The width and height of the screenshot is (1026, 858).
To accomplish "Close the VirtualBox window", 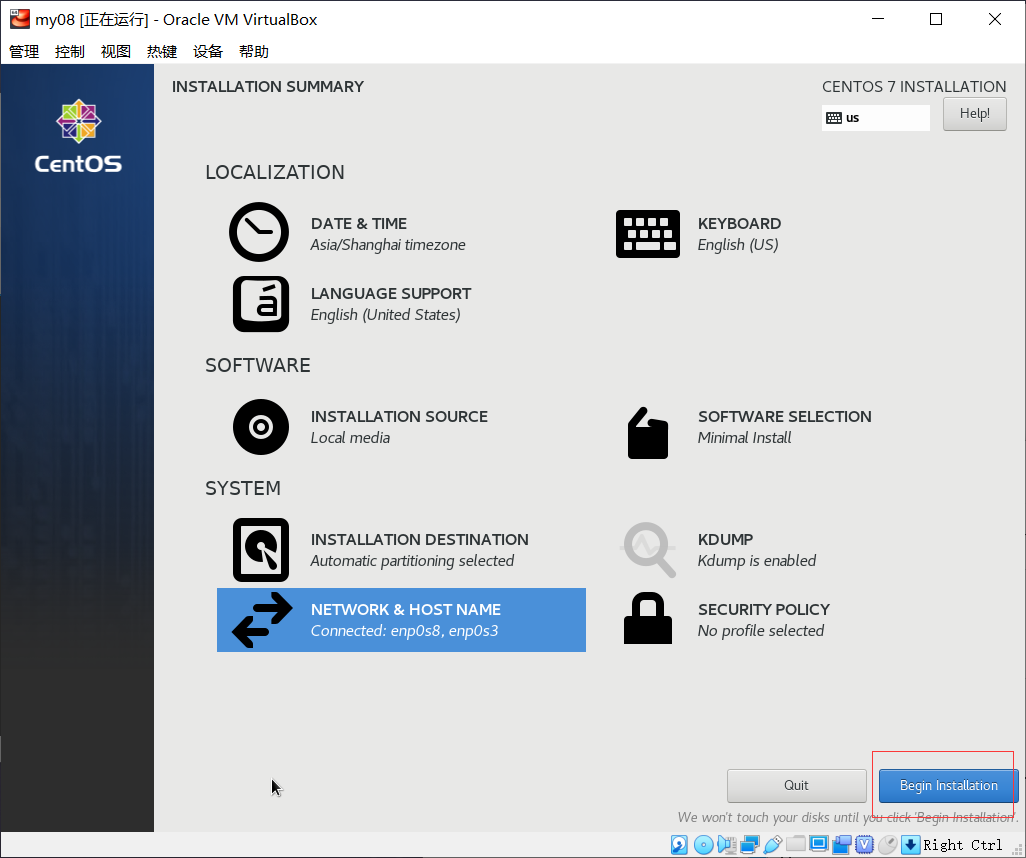I will tap(995, 19).
